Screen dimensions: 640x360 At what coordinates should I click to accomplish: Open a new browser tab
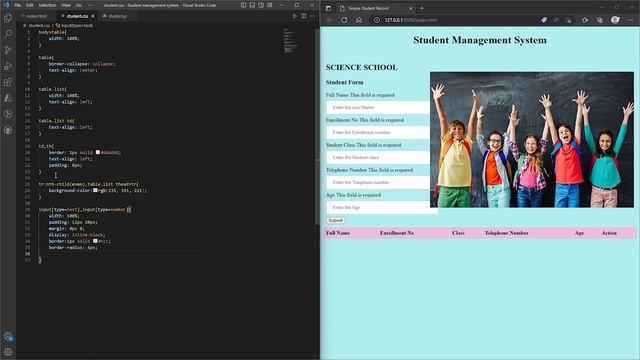coord(422,8)
